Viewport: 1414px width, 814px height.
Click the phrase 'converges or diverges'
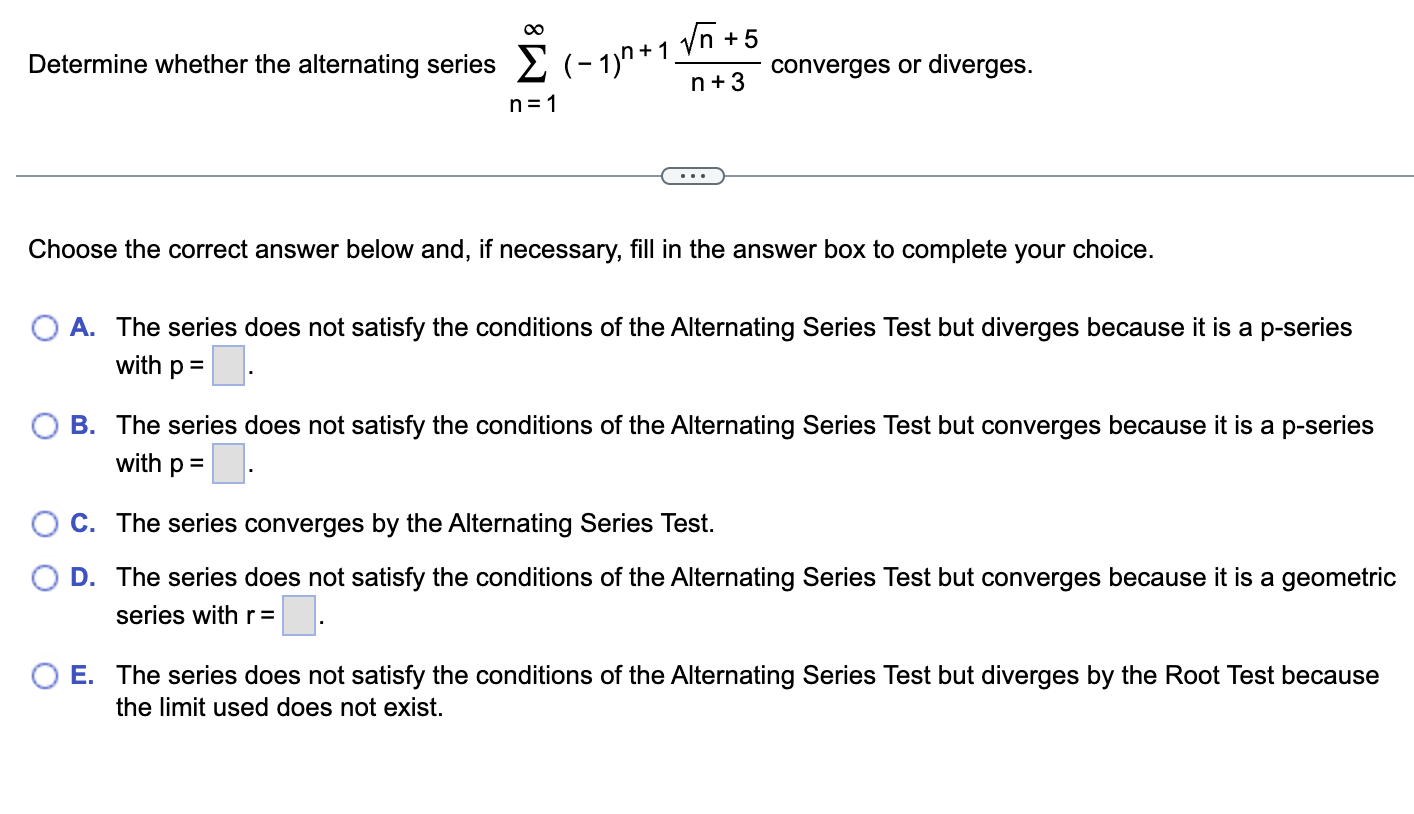point(900,64)
